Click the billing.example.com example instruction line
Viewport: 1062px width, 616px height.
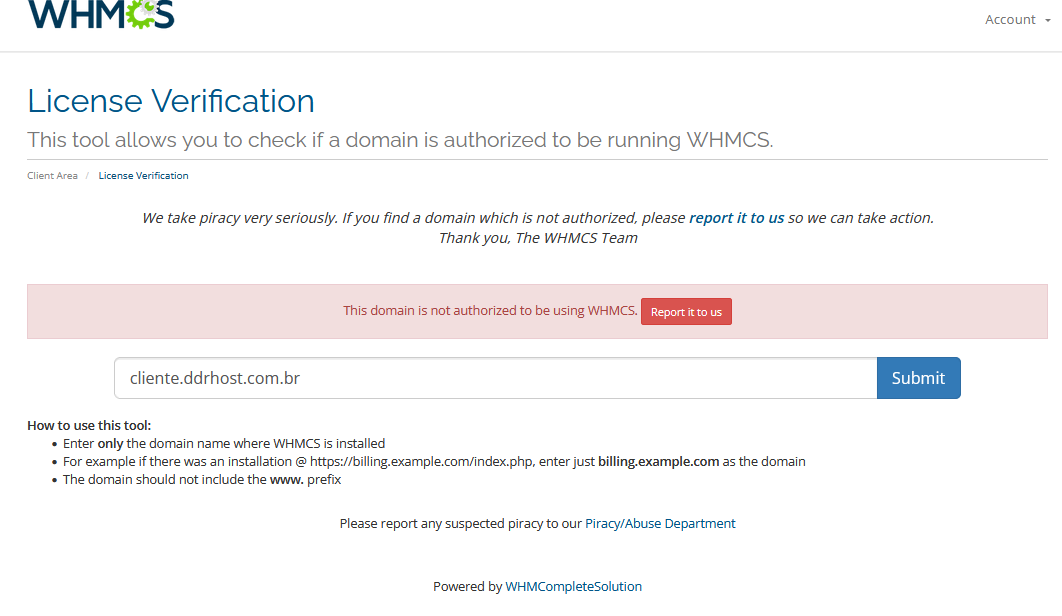pyautogui.click(x=434, y=461)
